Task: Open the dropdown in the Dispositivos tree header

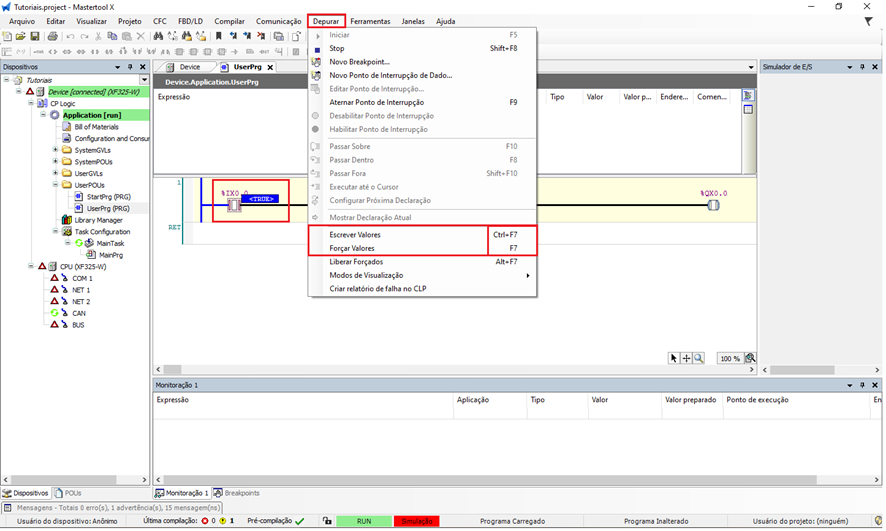Action: [144, 80]
